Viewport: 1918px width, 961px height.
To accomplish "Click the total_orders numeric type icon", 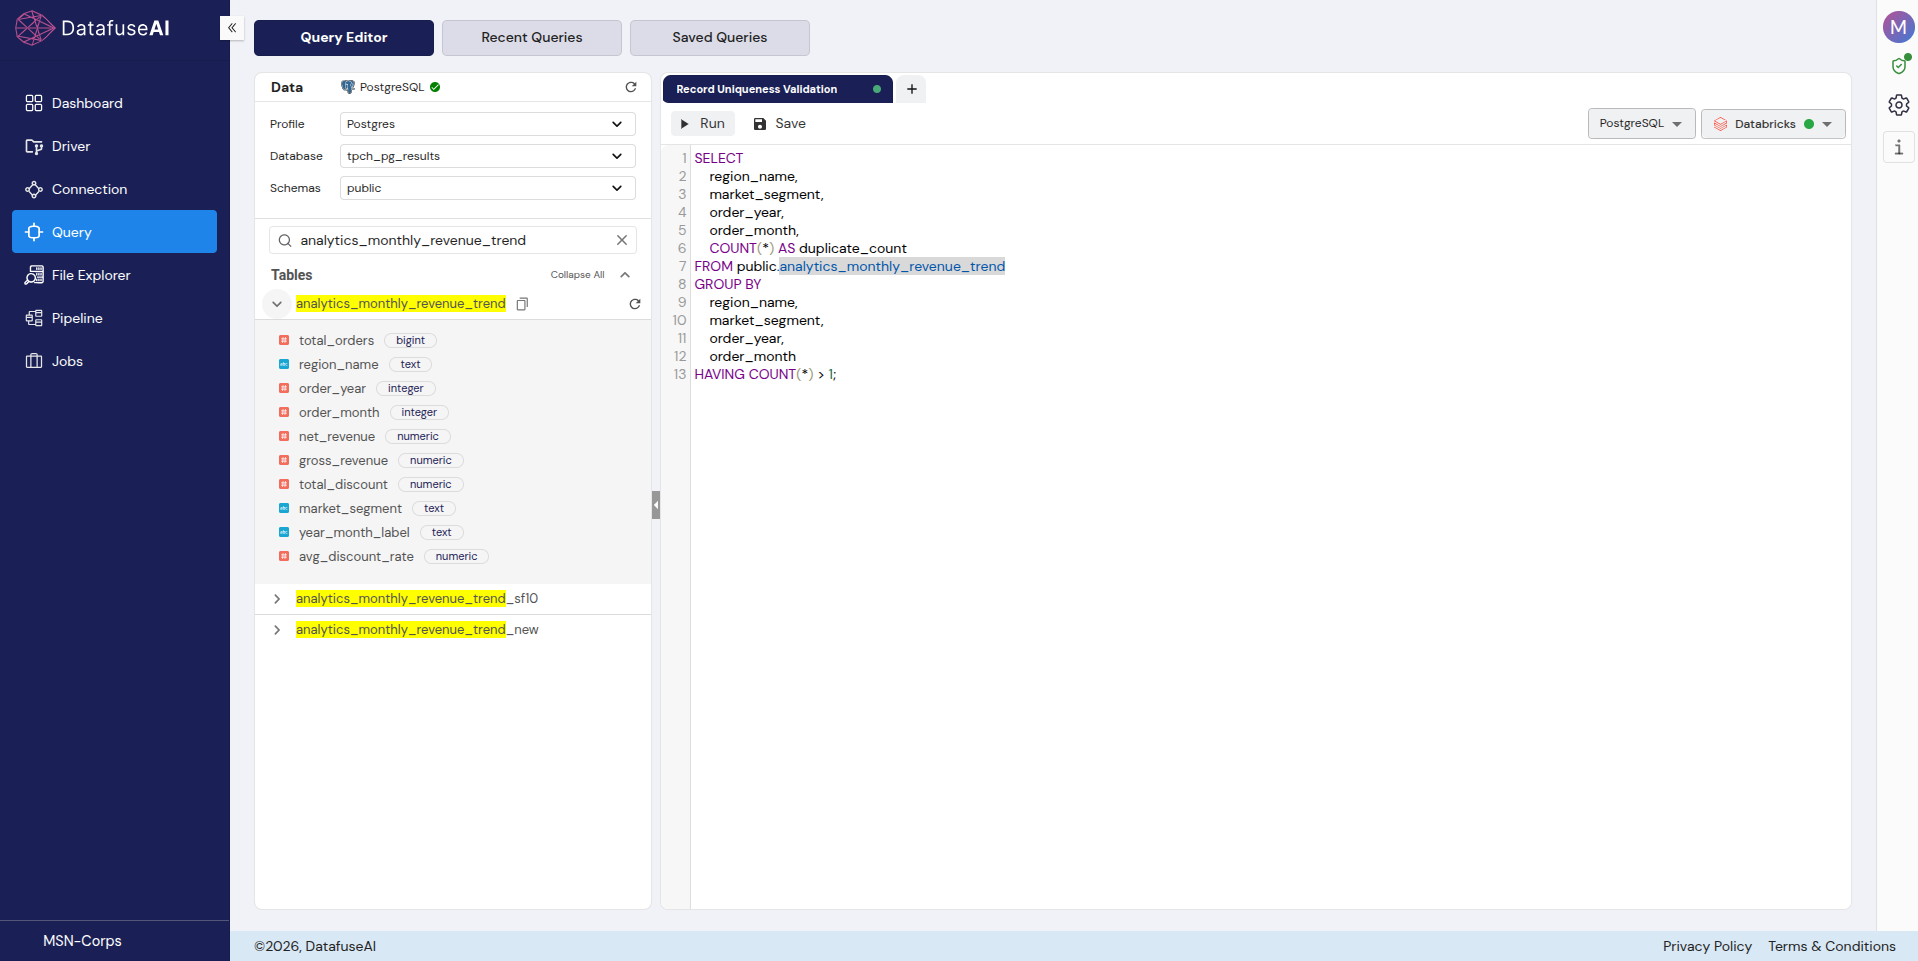I will 284,341.
